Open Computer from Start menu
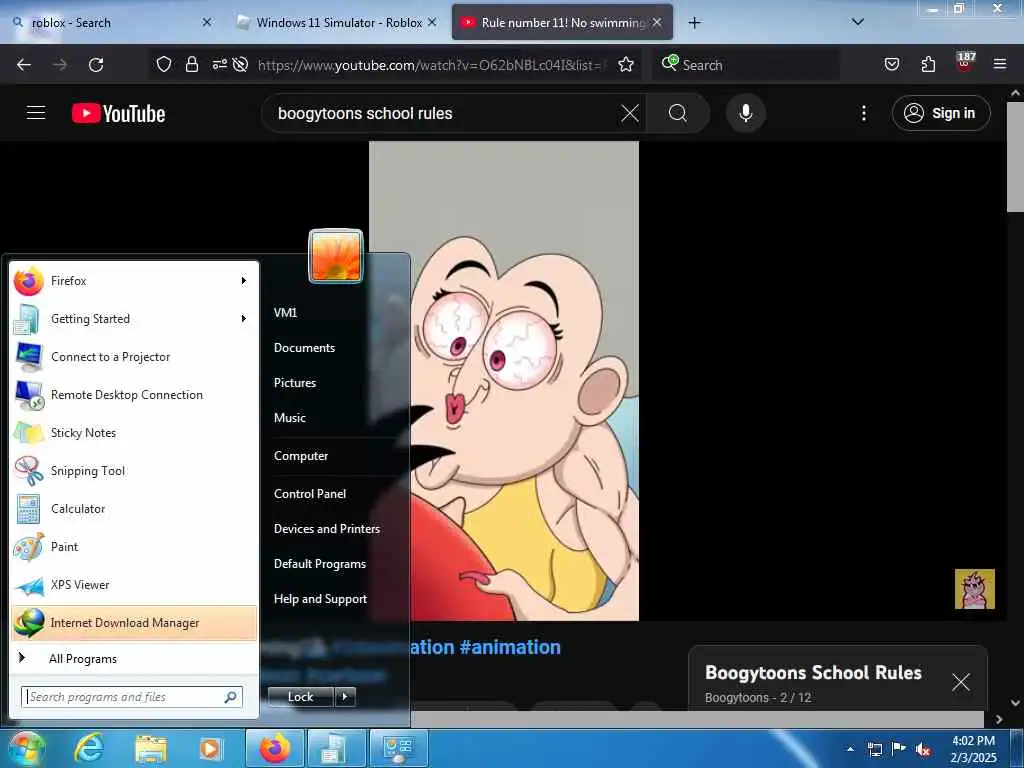Viewport: 1024px width, 768px height. coord(301,456)
